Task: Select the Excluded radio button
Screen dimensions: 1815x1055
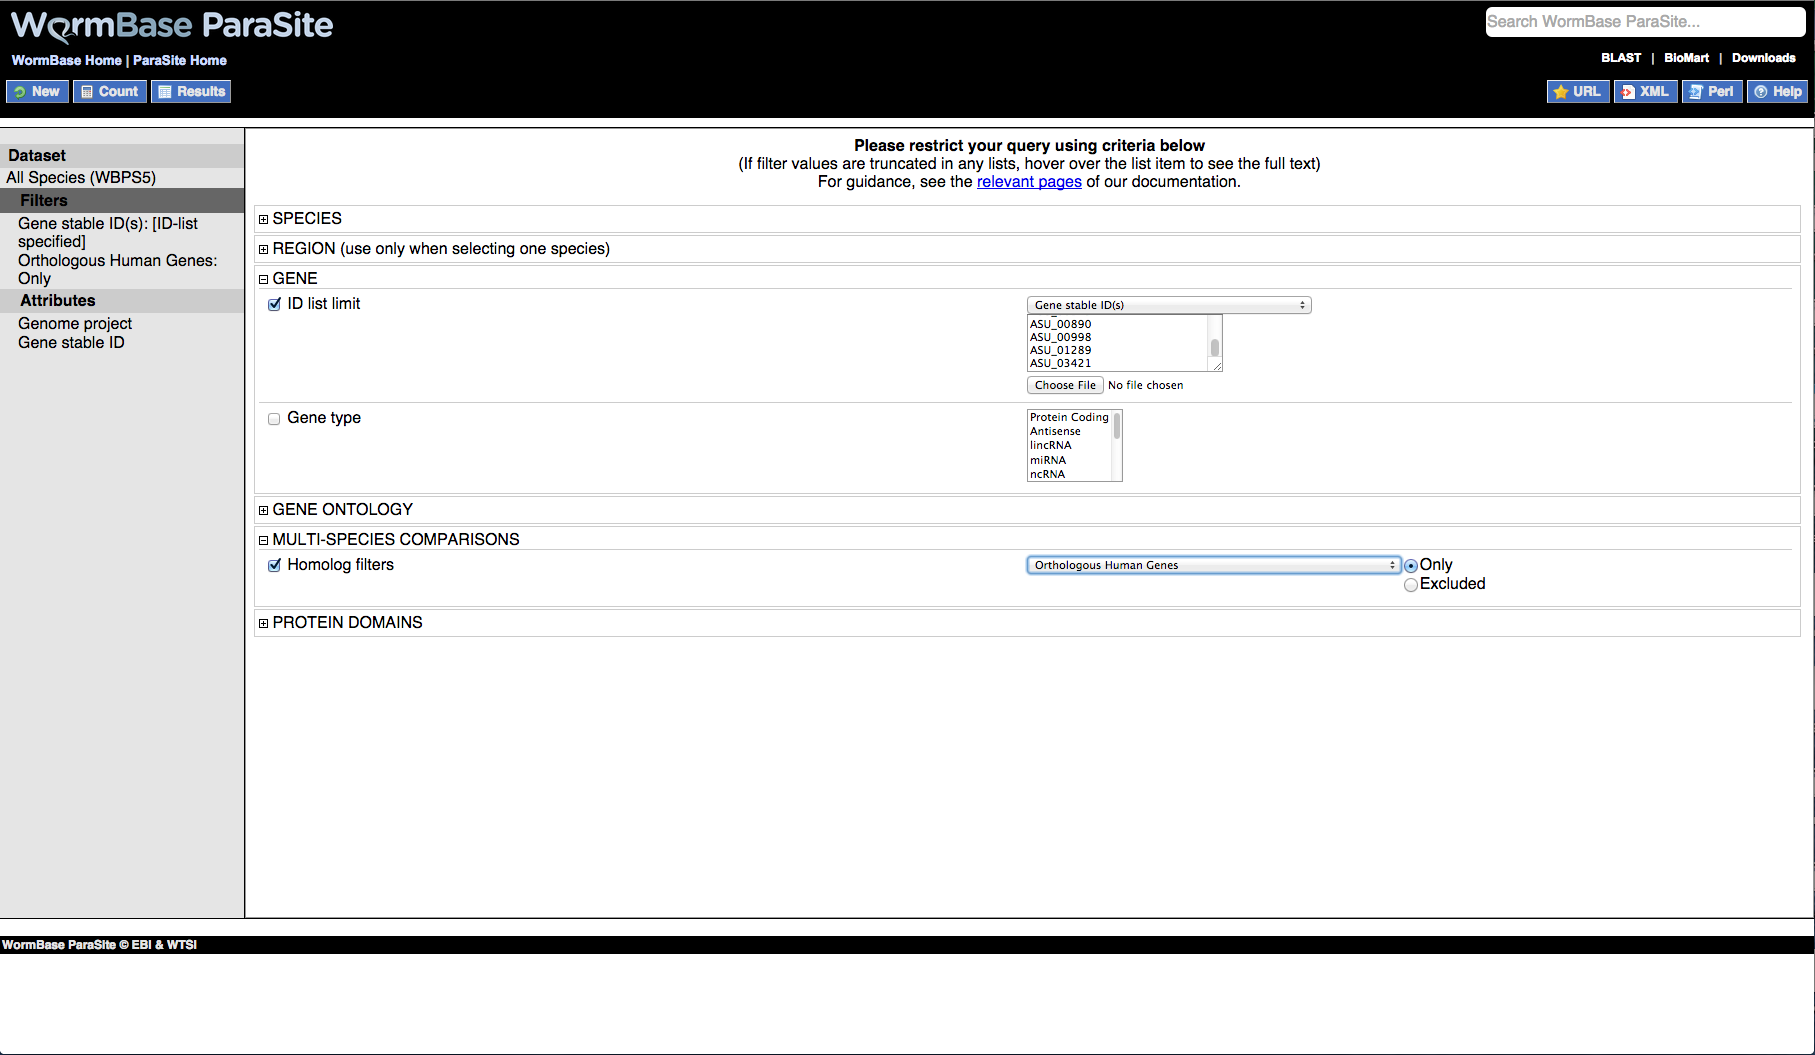Action: click(x=1410, y=585)
